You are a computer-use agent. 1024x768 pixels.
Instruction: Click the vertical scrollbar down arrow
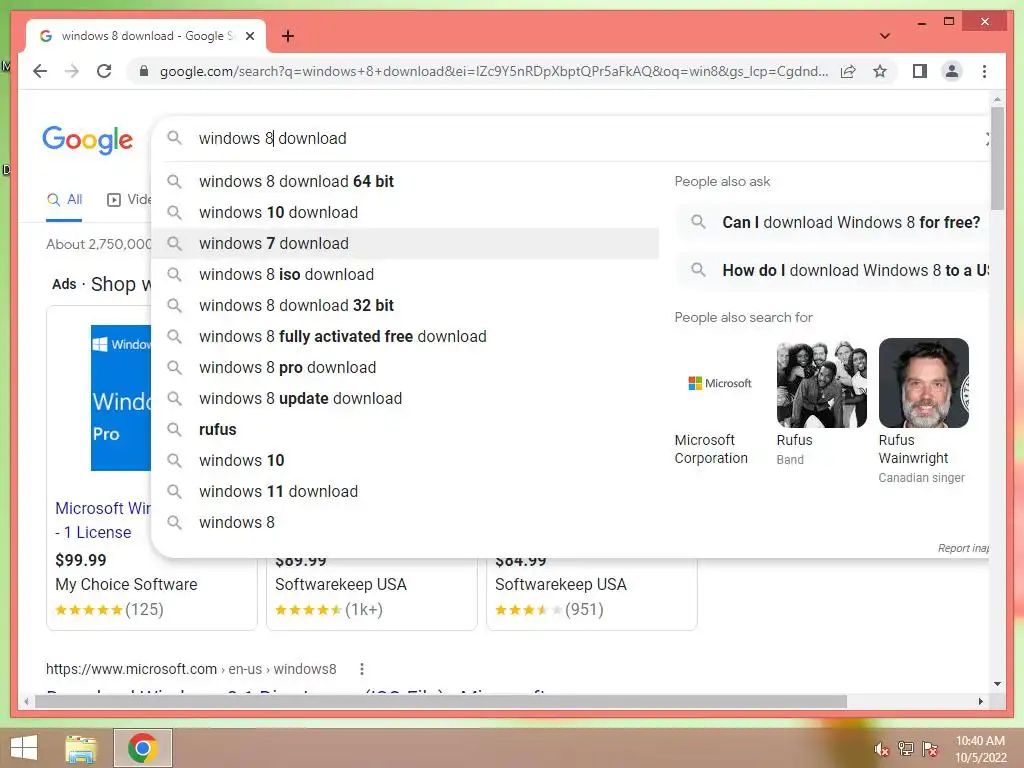pos(997,684)
